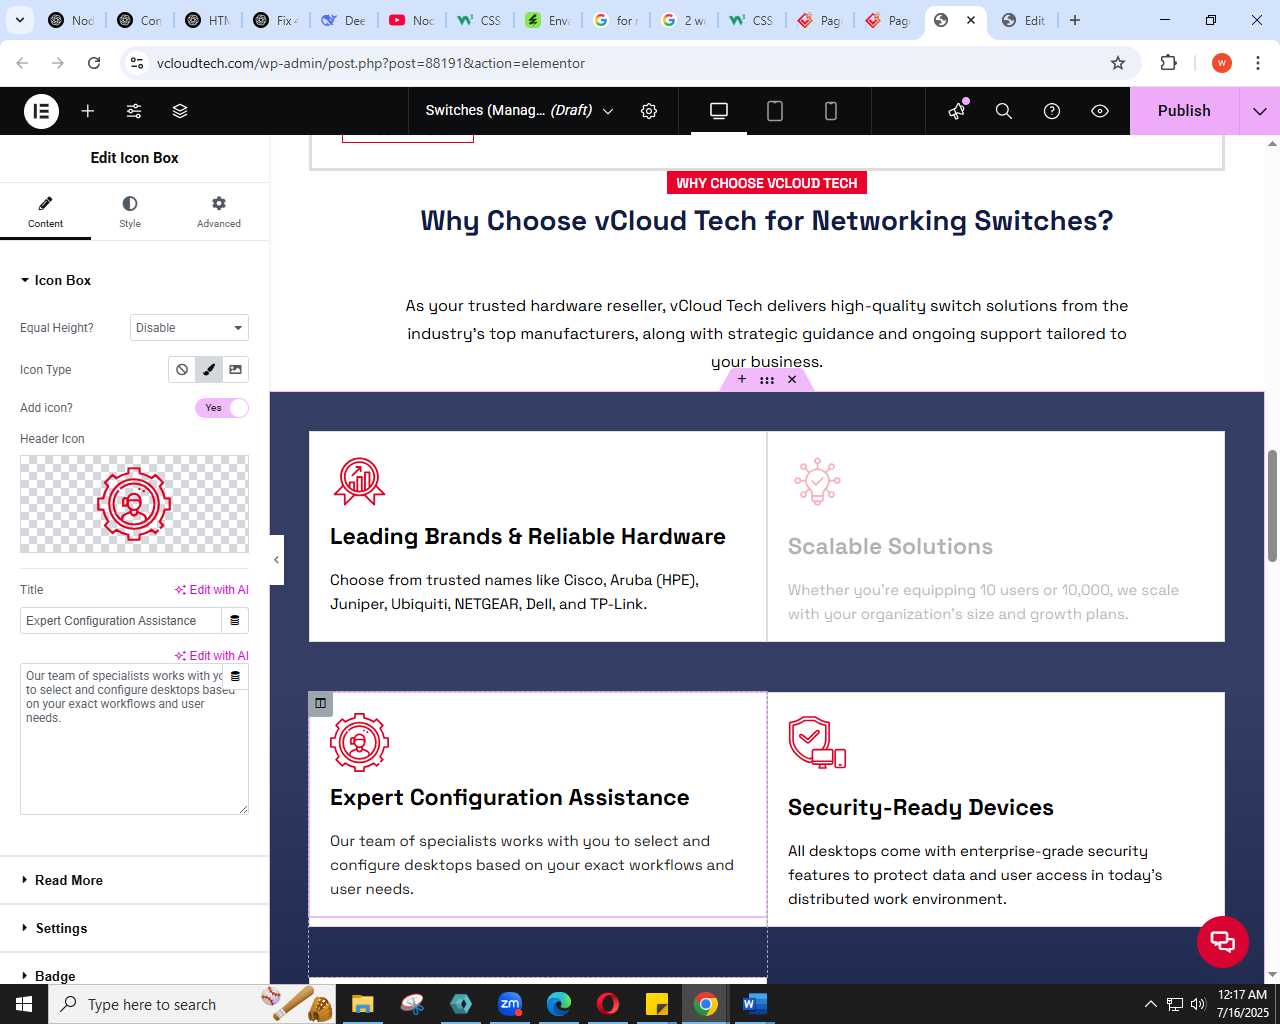This screenshot has width=1280, height=1024.
Task: Select Leading Brands & Reliable Hardware heading
Action: [x=528, y=537]
